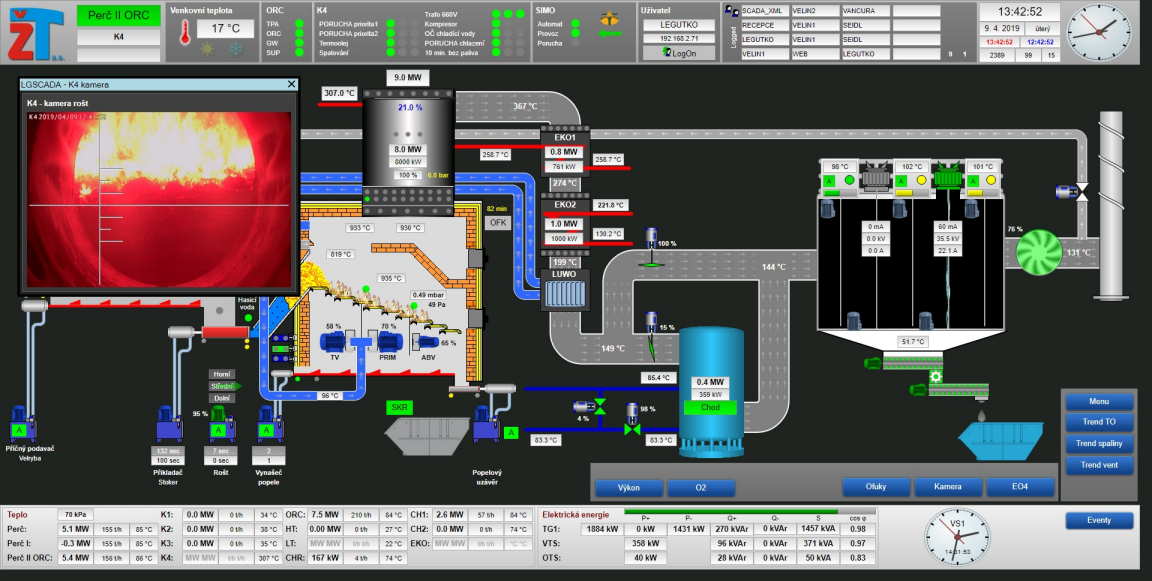This screenshot has width=1152, height=581.
Task: Select the ABV fan motor icon
Action: point(427,342)
